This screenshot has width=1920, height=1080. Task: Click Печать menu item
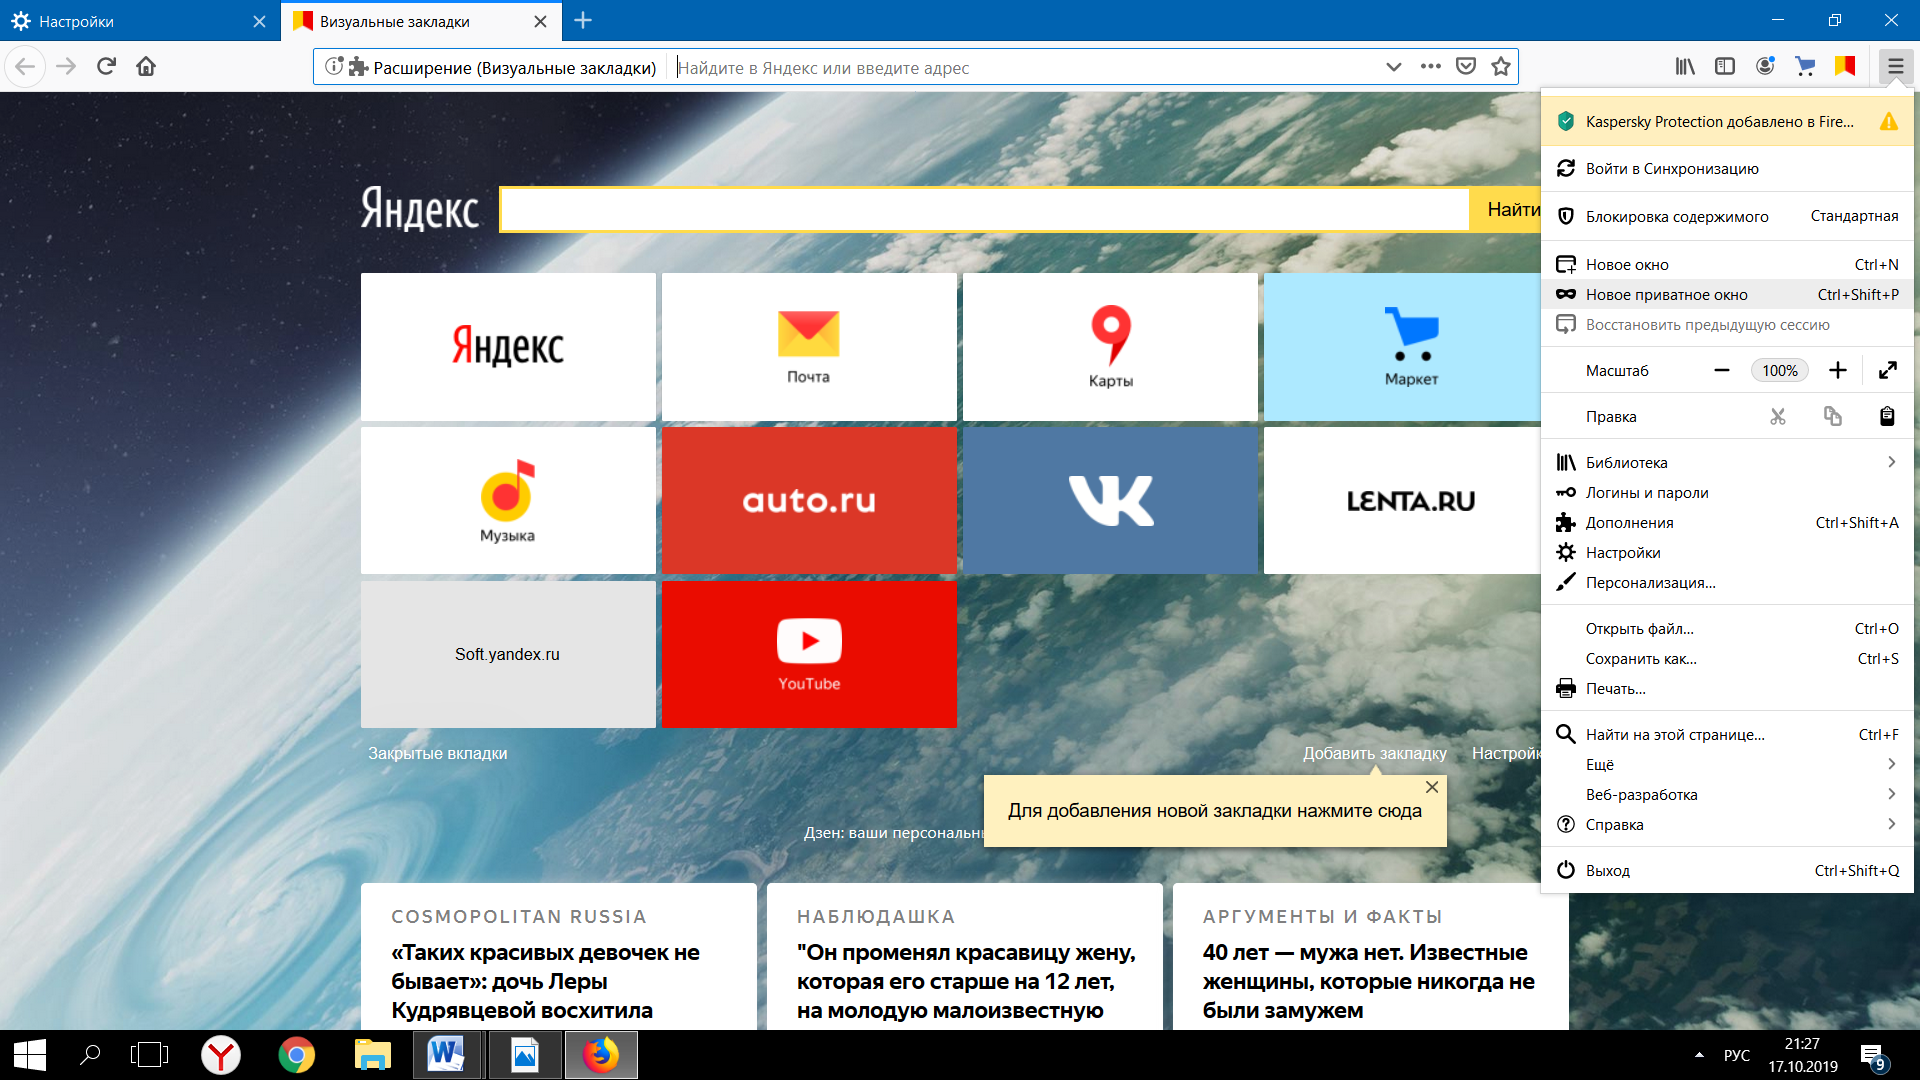pyautogui.click(x=1727, y=689)
